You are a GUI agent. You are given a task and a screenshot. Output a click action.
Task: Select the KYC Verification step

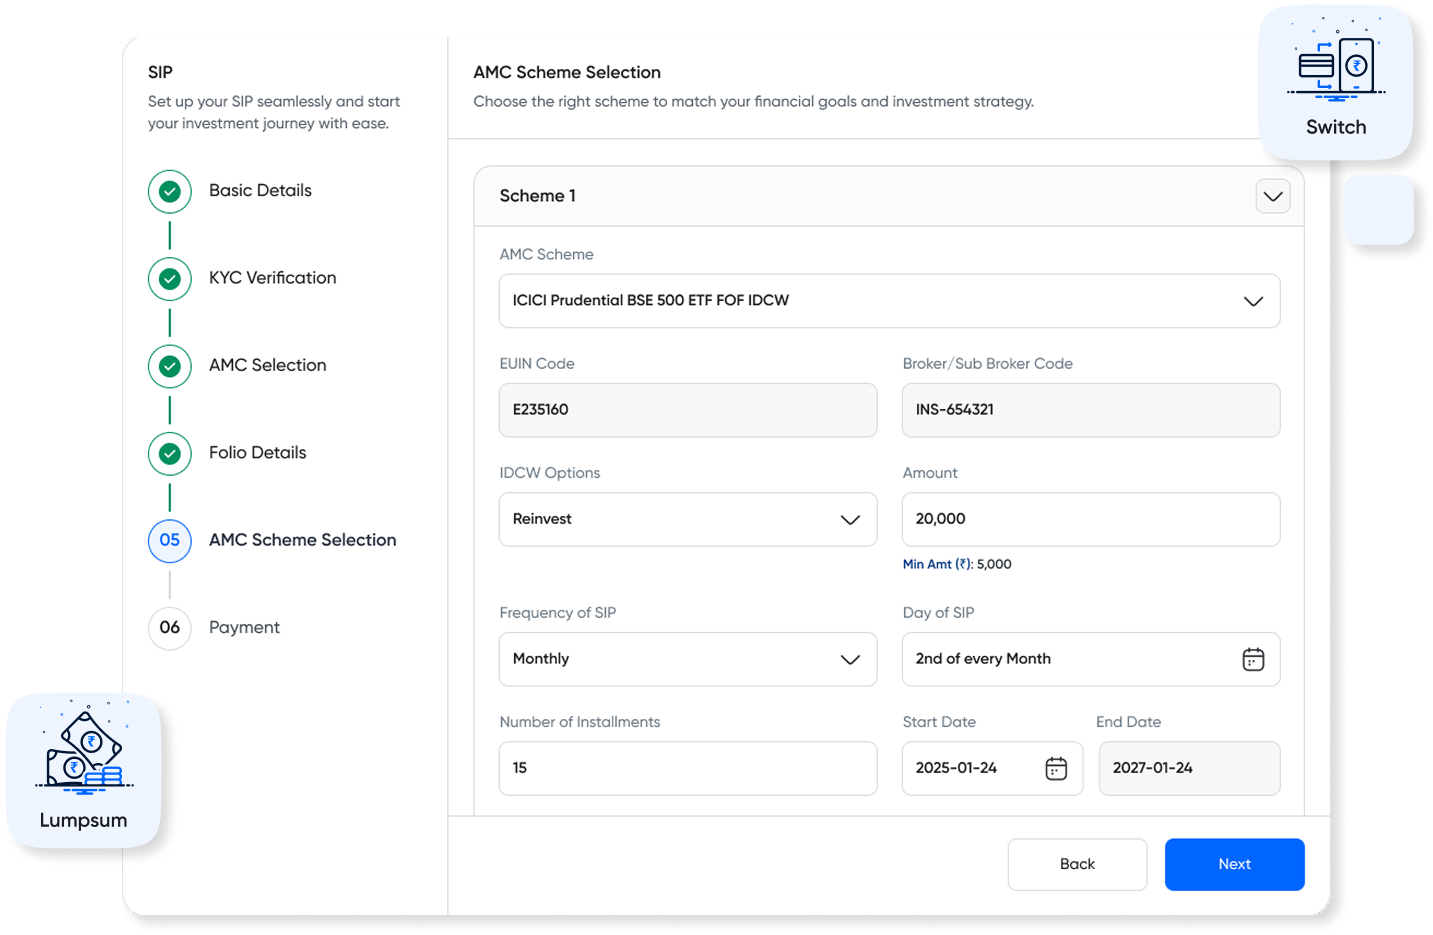pyautogui.click(x=272, y=278)
